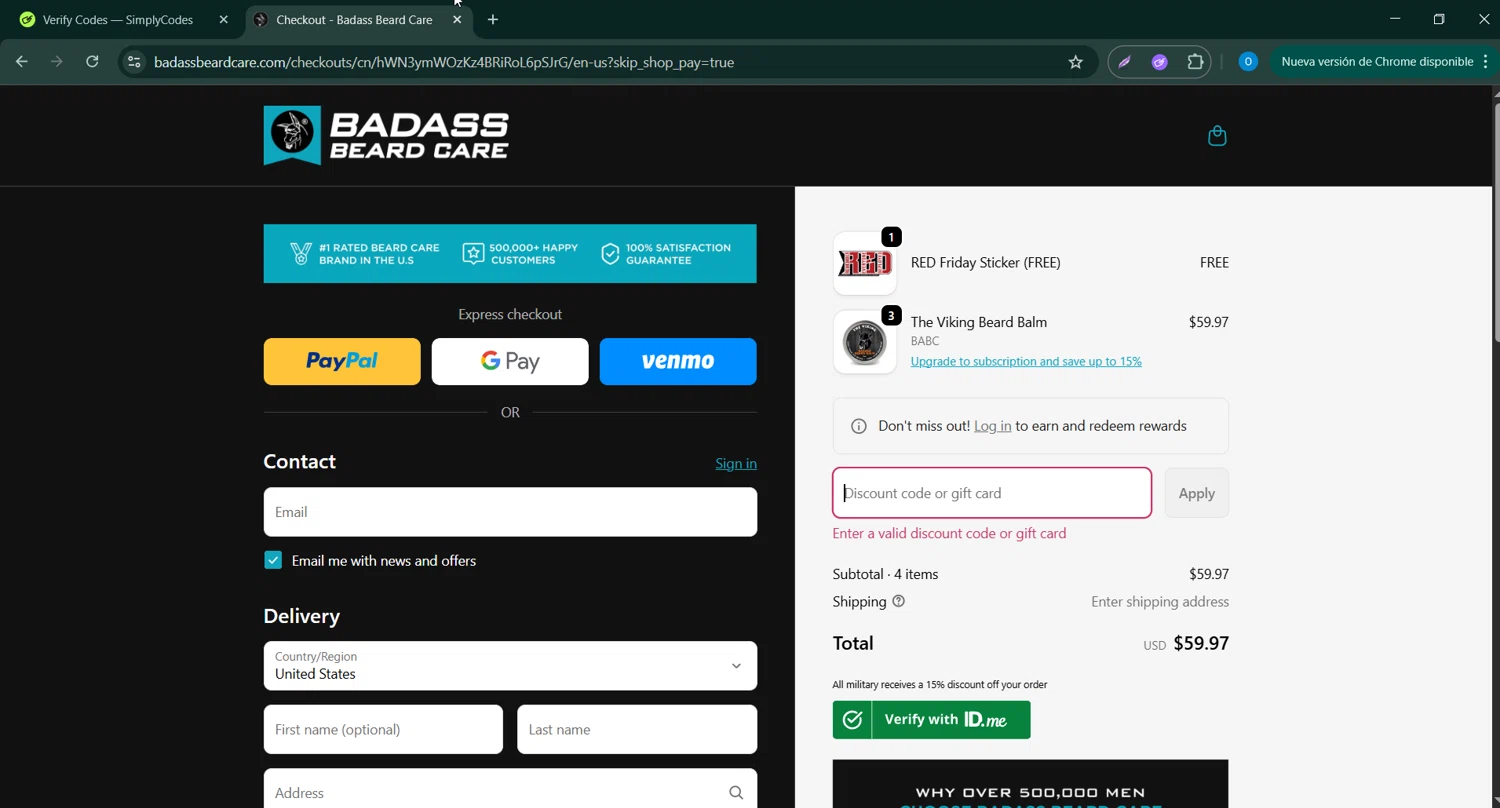Pay with Venmo button
Image resolution: width=1500 pixels, height=808 pixels.
(x=678, y=361)
